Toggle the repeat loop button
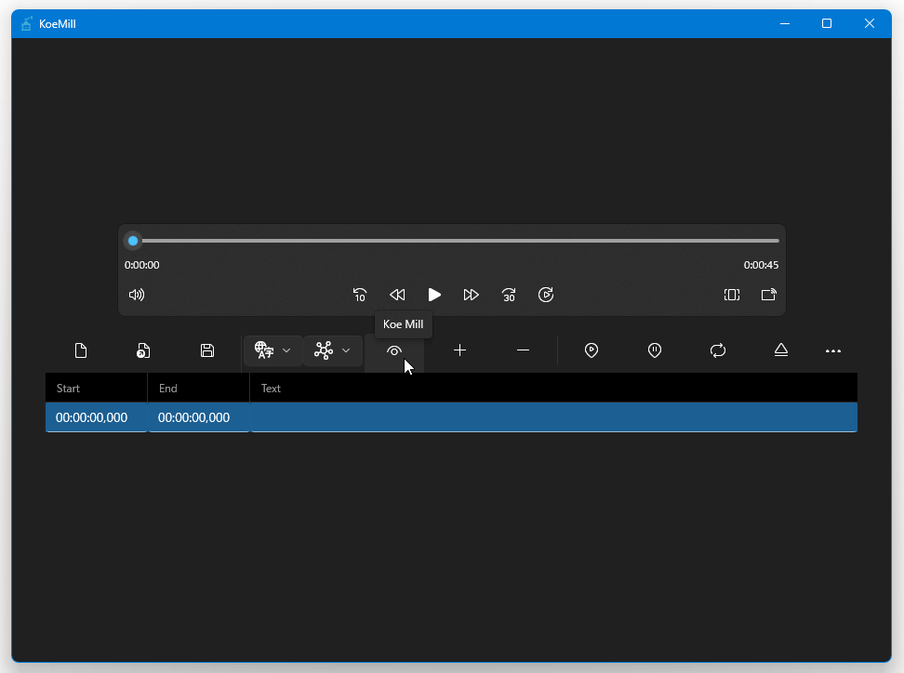The width and height of the screenshot is (904, 673). 718,351
